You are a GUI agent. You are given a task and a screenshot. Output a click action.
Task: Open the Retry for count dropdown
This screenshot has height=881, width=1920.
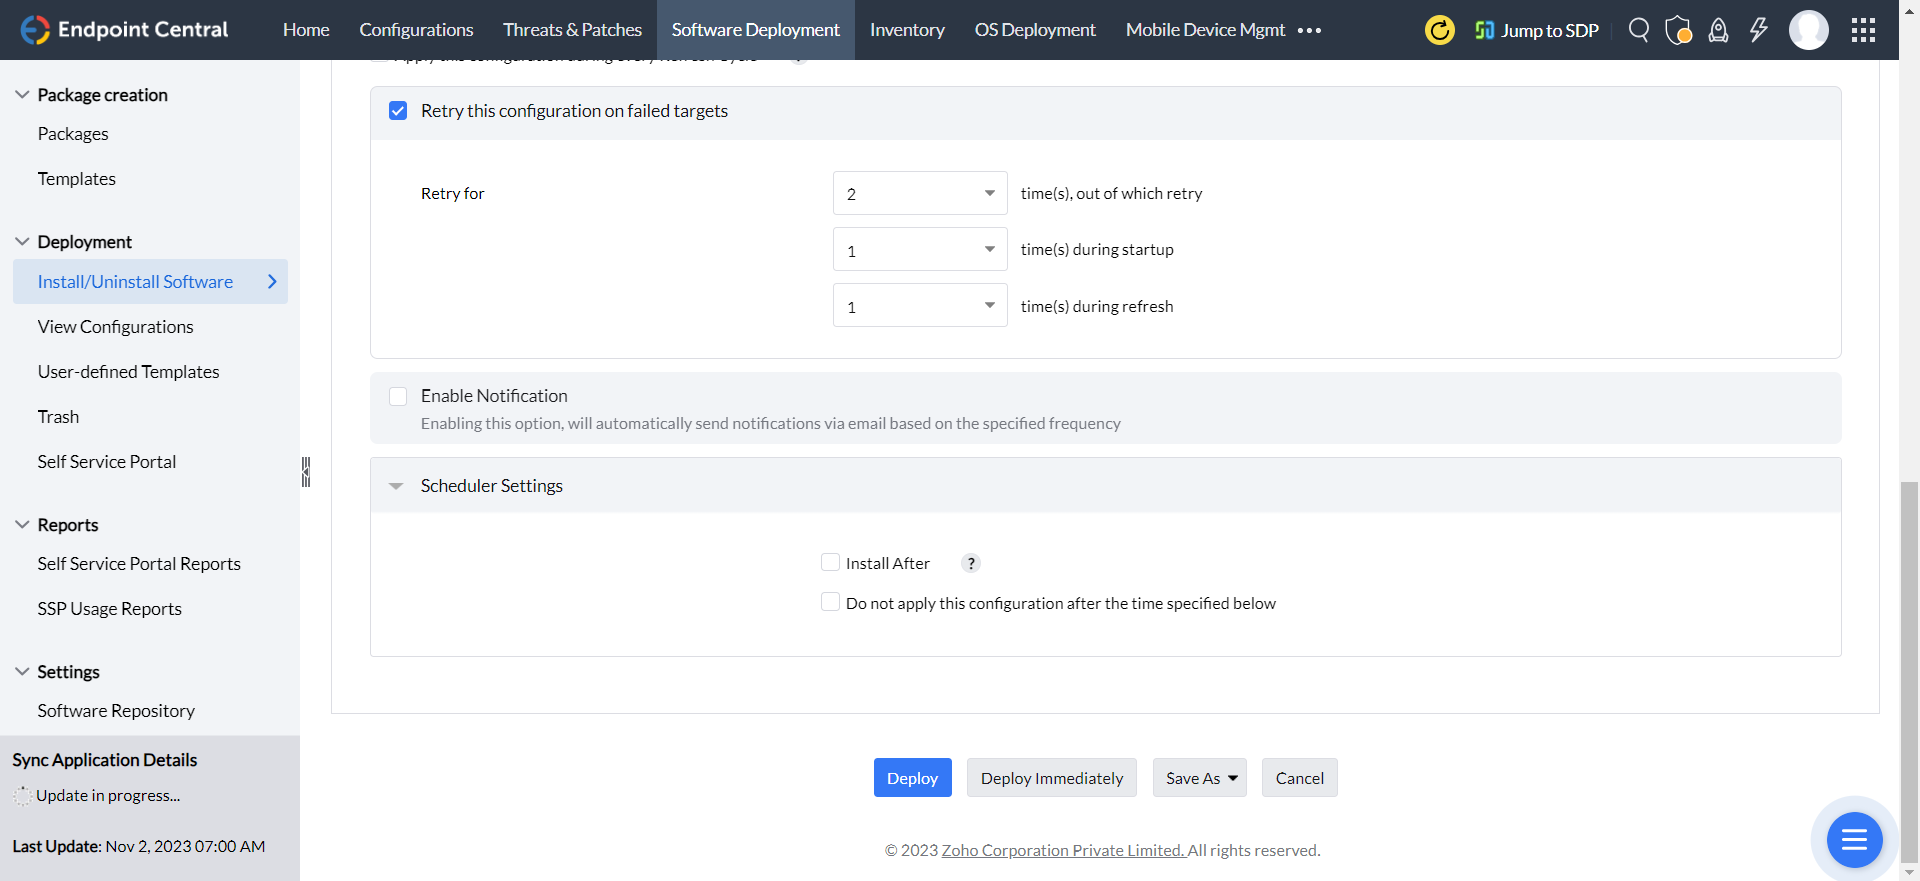pos(919,193)
